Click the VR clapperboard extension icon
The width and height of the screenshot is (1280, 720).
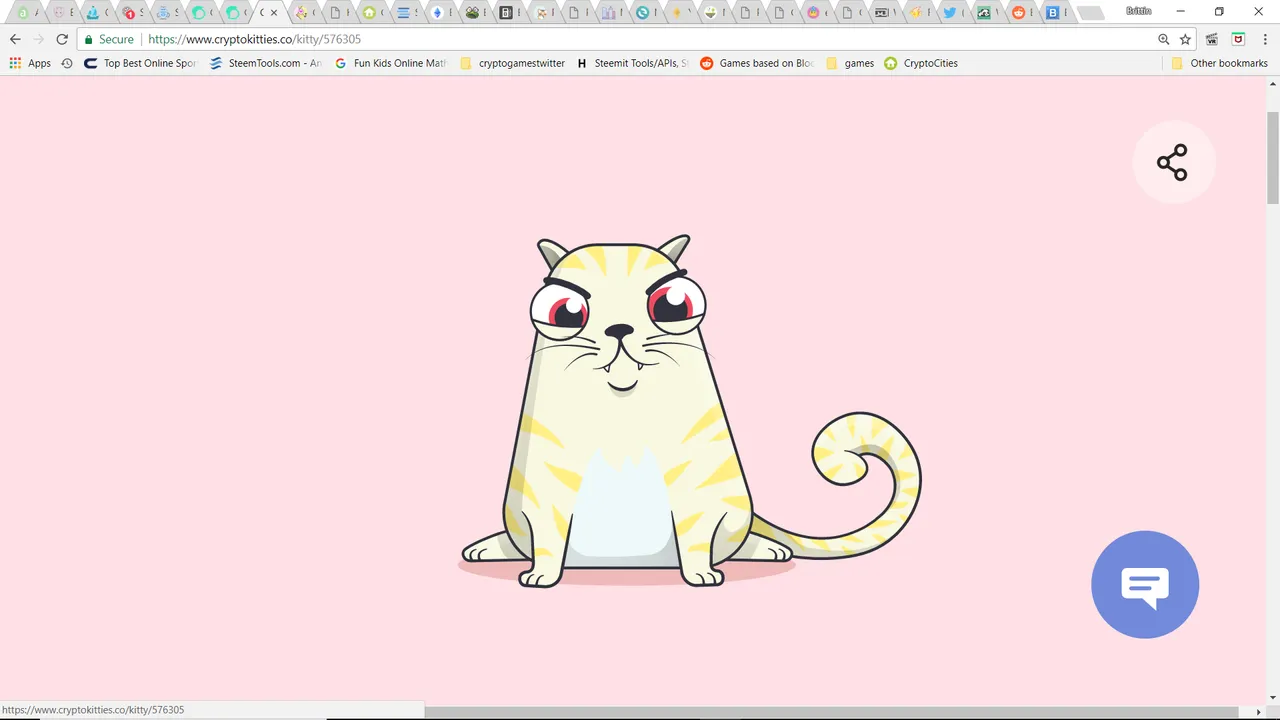[1212, 39]
